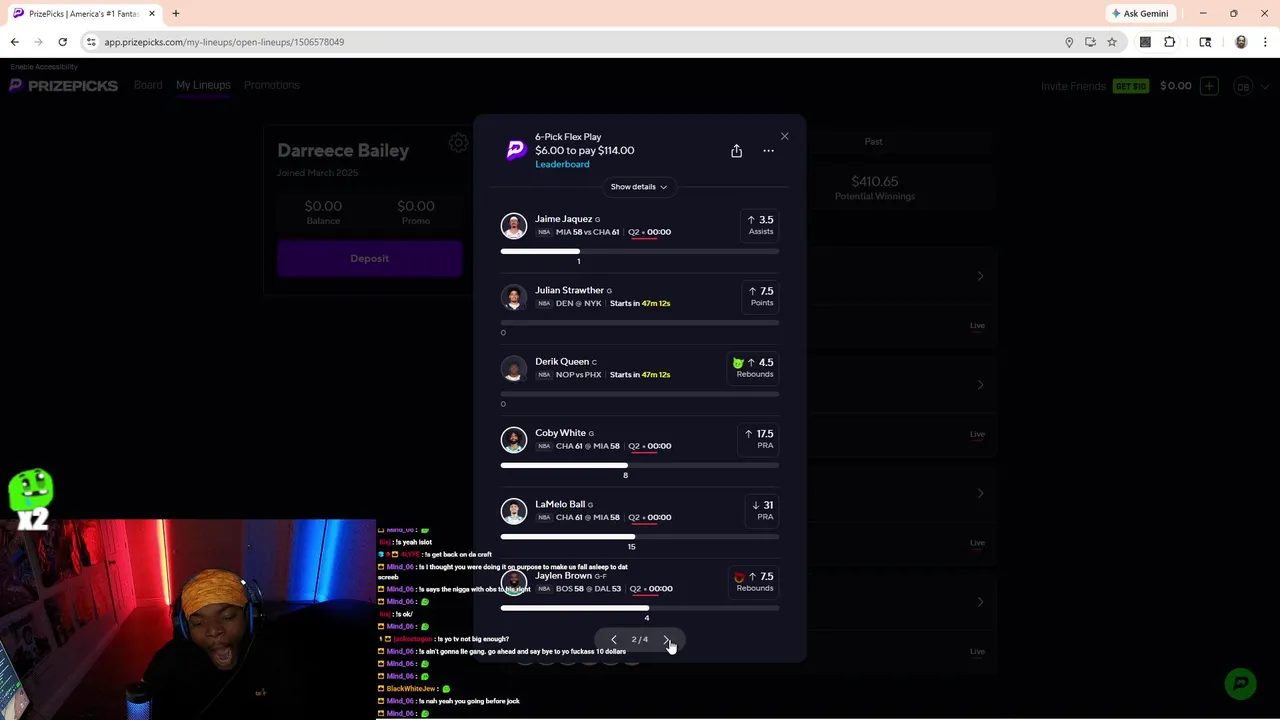The height and width of the screenshot is (720, 1280).
Task: Click the PrizePicks logo in header
Action: click(64, 86)
